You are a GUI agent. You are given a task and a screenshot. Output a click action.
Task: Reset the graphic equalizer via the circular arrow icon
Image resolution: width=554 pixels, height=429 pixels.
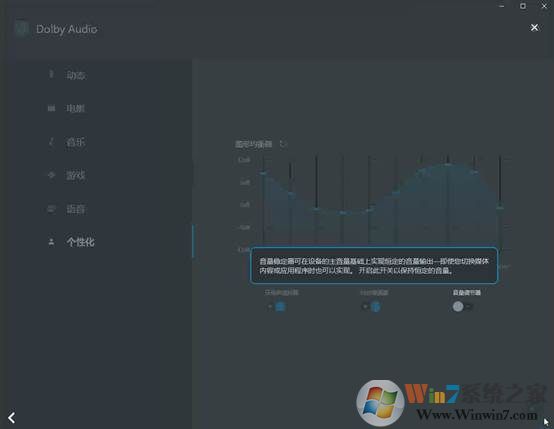283,144
